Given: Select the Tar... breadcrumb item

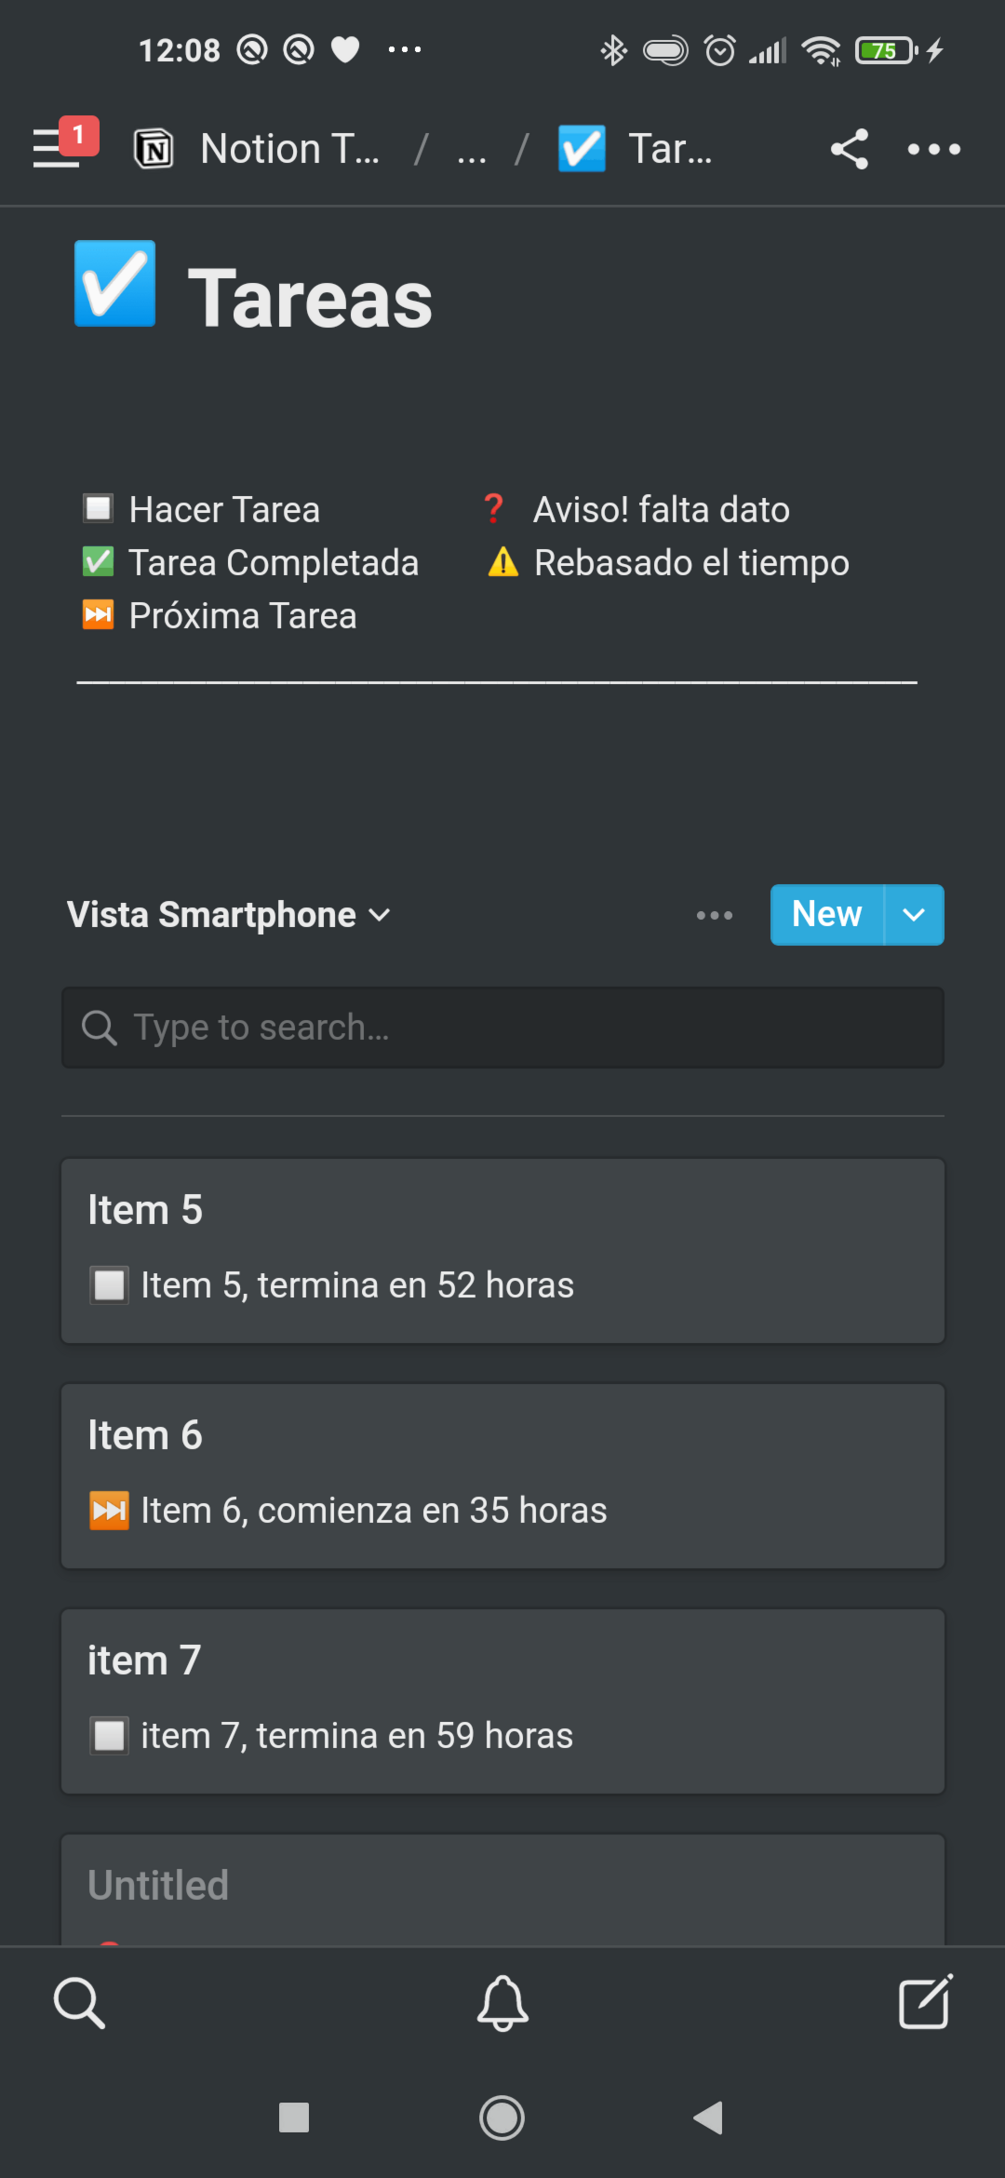Looking at the screenshot, I should pyautogui.click(x=670, y=149).
